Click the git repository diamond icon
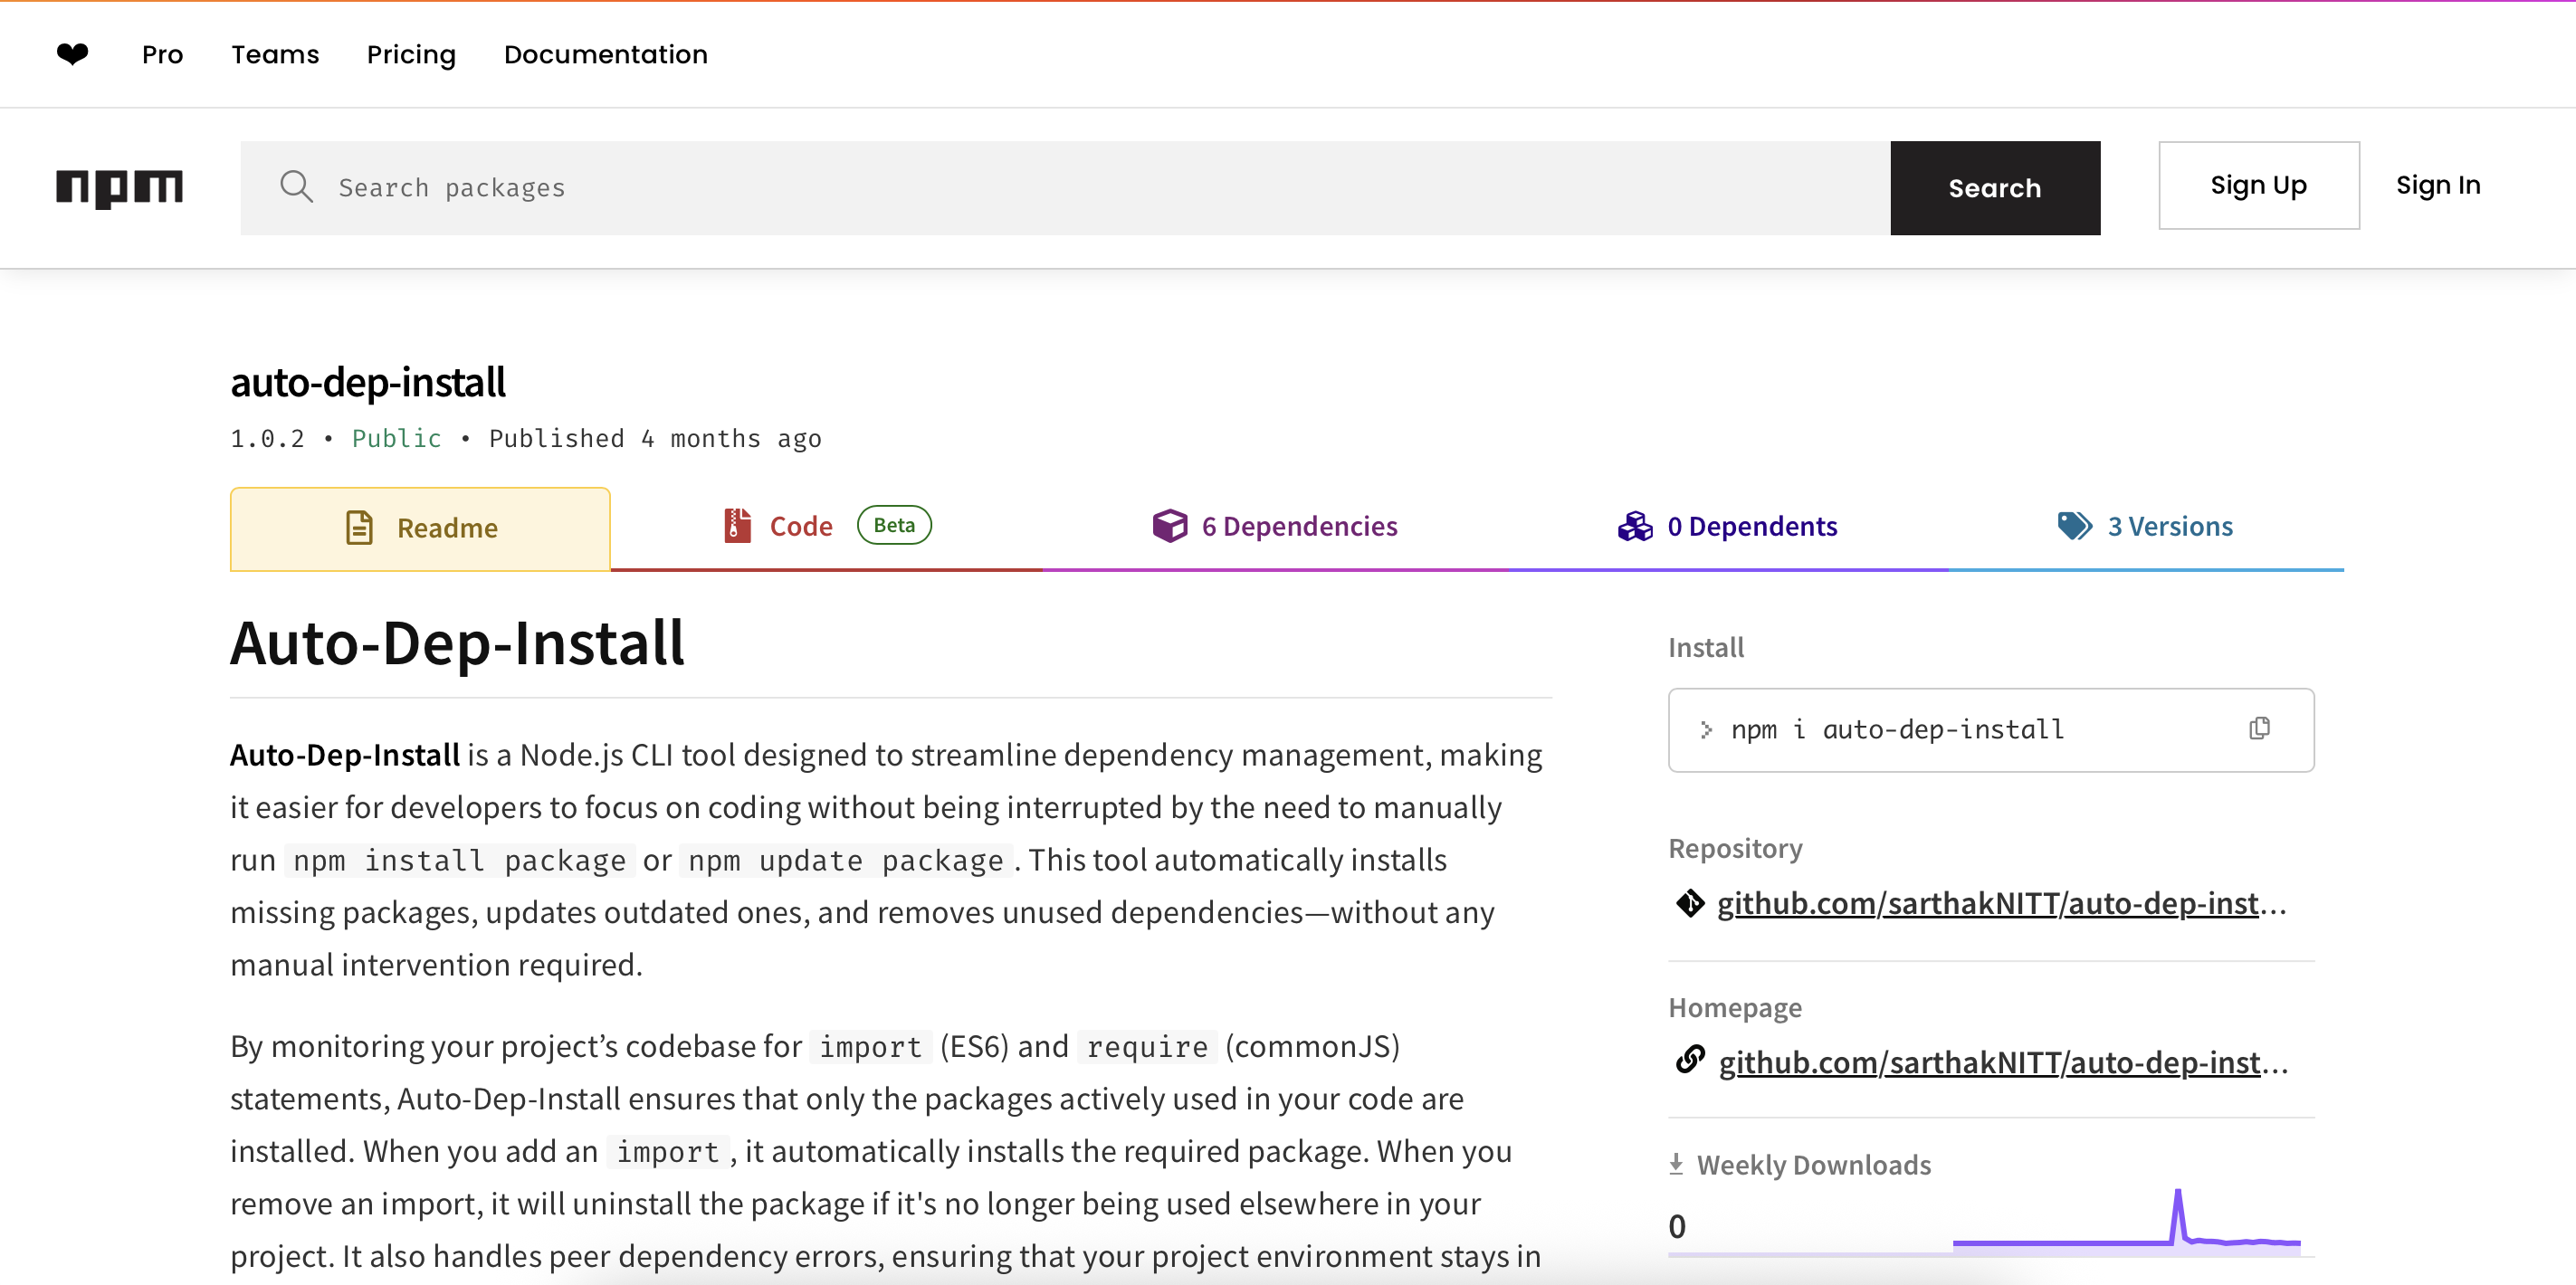Image resolution: width=2576 pixels, height=1285 pixels. point(1690,903)
